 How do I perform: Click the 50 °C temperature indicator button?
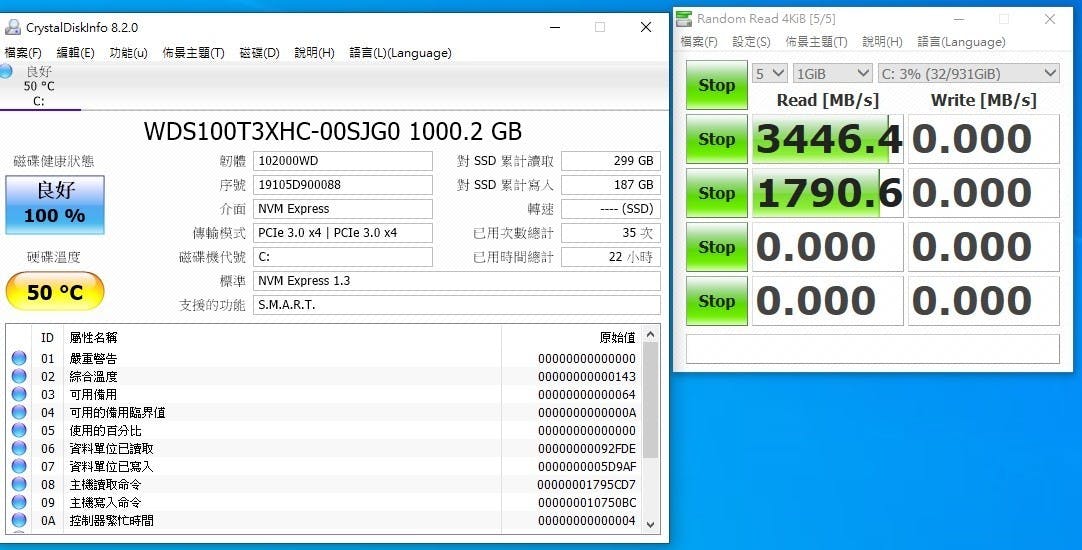55,291
